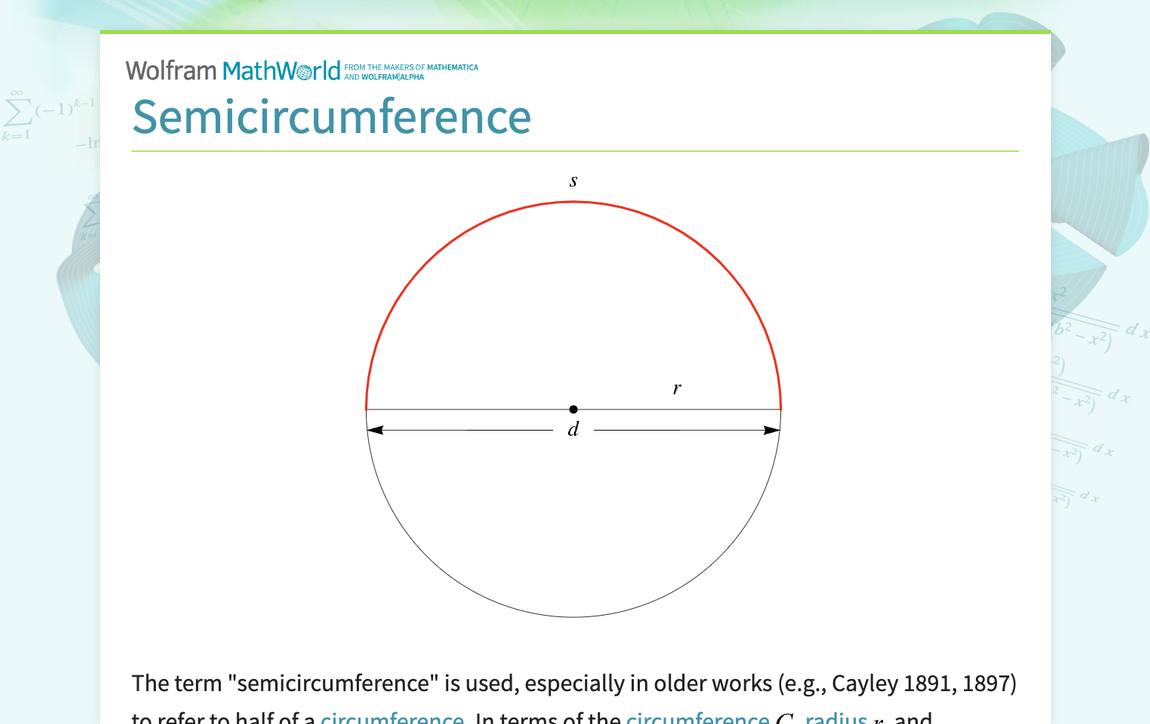
Task: Open the second circumference hyperlink
Action: pos(698,718)
